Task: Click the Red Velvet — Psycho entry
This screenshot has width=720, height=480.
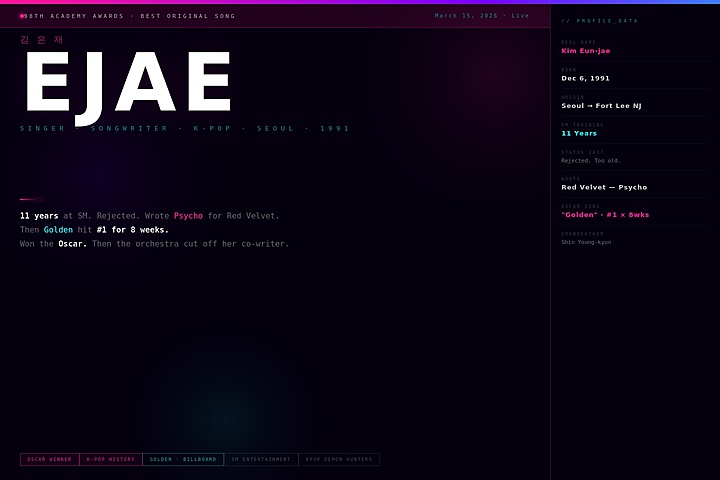Action: (604, 187)
